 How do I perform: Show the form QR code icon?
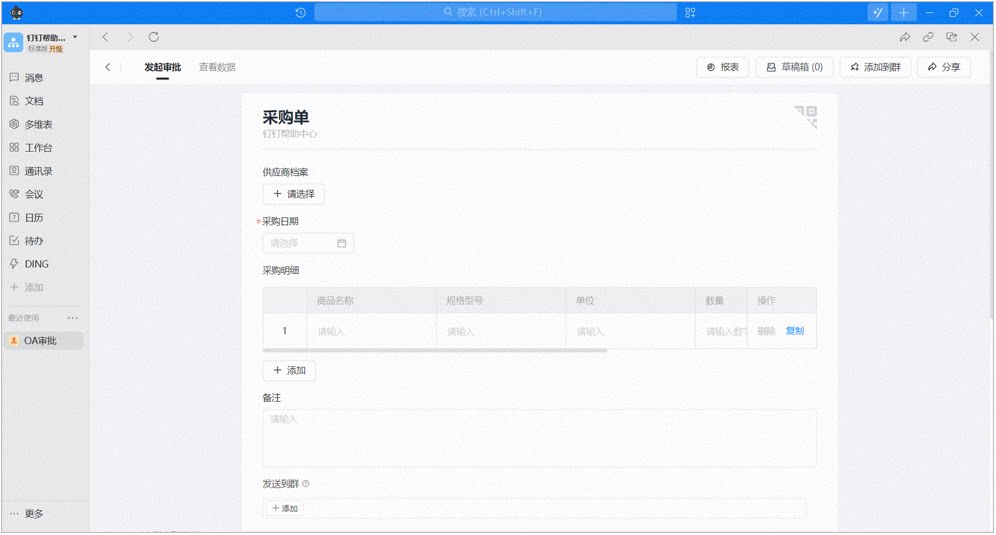[x=806, y=116]
